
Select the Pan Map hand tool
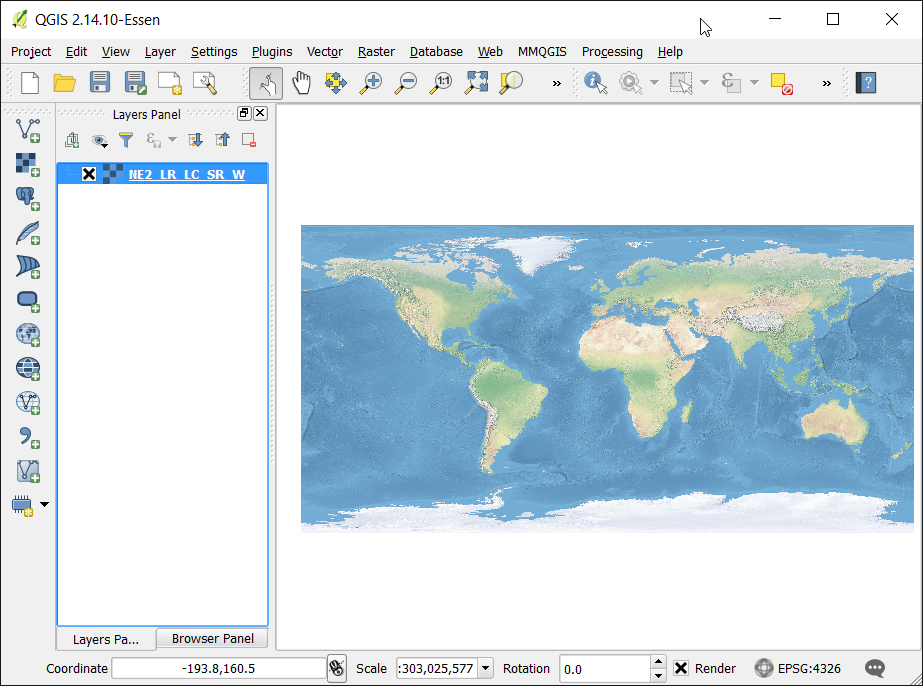(301, 83)
